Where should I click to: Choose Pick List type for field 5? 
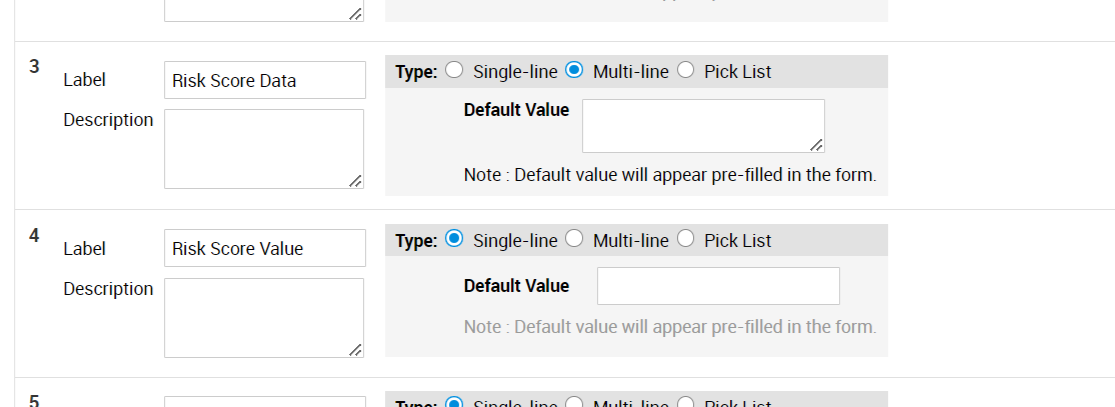tap(686, 402)
